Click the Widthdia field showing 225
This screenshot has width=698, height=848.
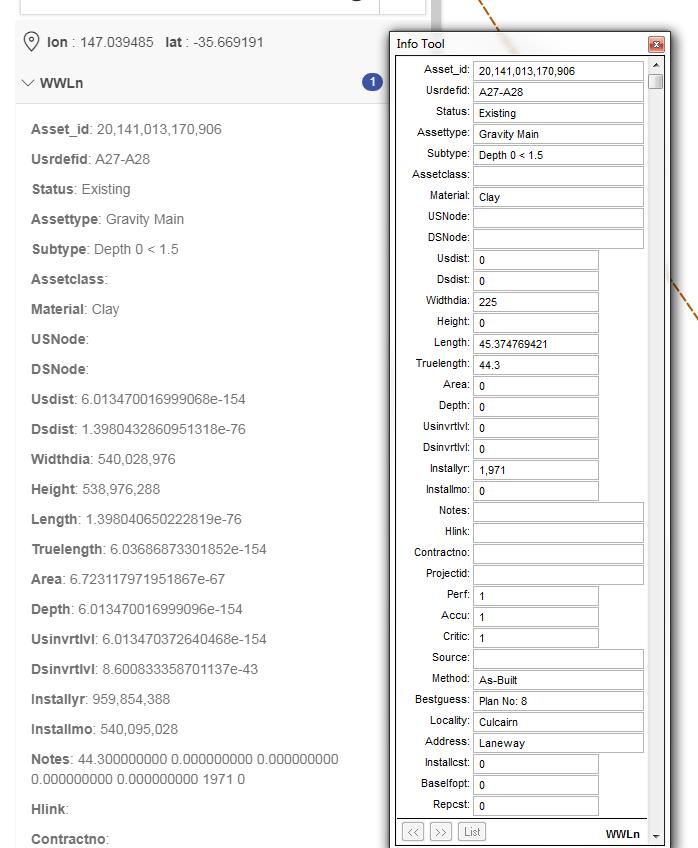[536, 302]
